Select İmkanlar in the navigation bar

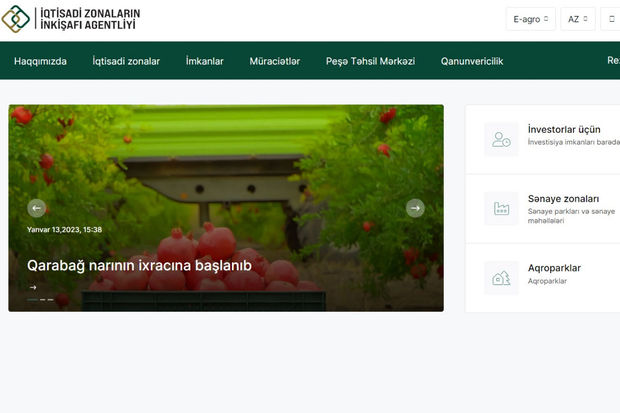pyautogui.click(x=205, y=61)
